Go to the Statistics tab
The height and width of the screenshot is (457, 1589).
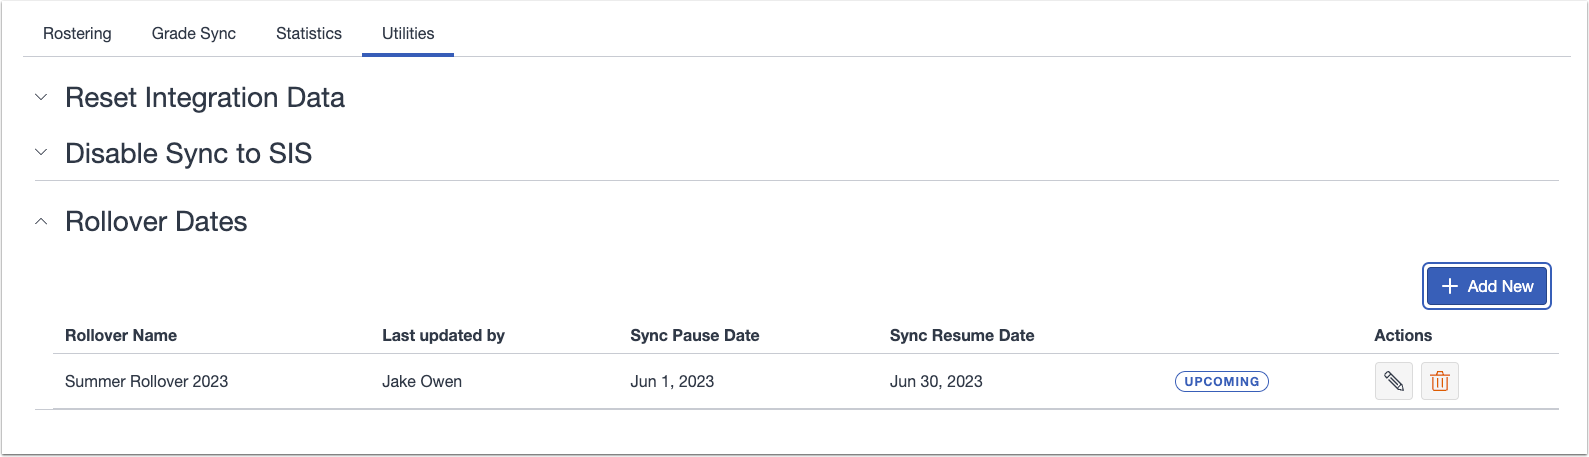[309, 33]
